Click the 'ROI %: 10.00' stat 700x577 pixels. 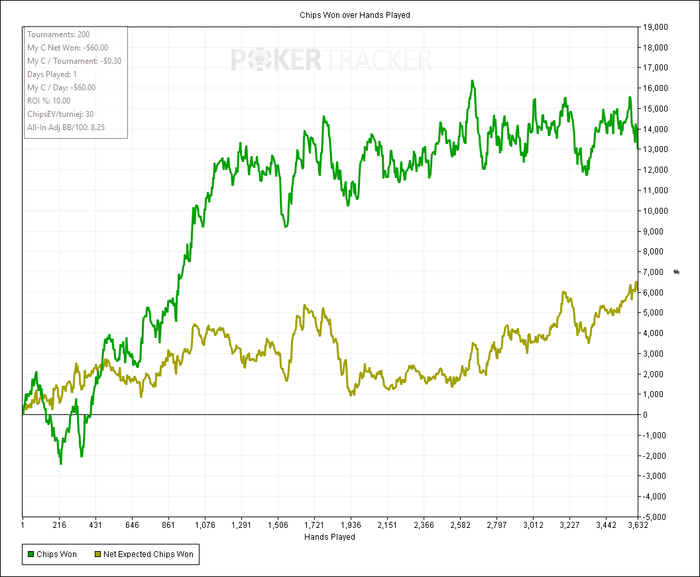[x=49, y=101]
